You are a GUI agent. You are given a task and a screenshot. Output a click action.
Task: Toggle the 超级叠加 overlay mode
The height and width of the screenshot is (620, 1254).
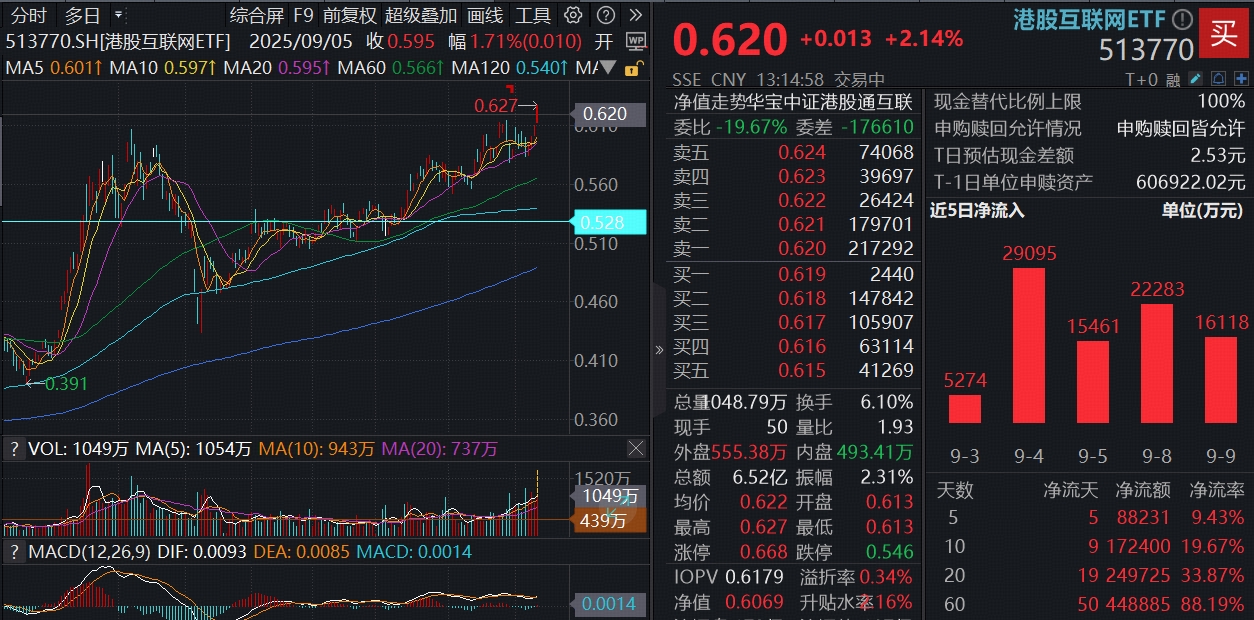[x=418, y=16]
